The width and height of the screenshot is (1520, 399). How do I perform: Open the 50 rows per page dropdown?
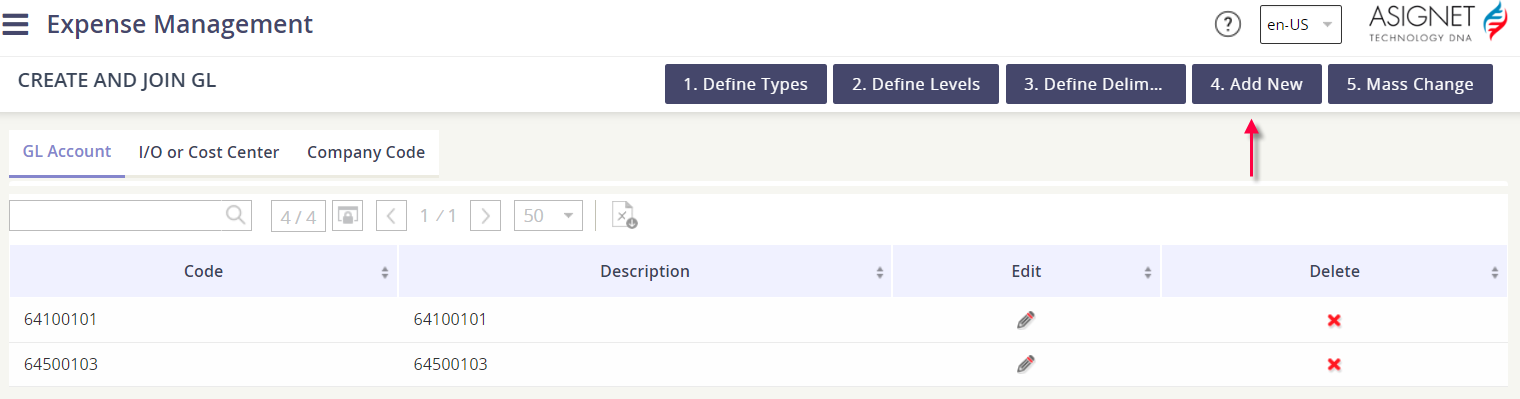(548, 216)
